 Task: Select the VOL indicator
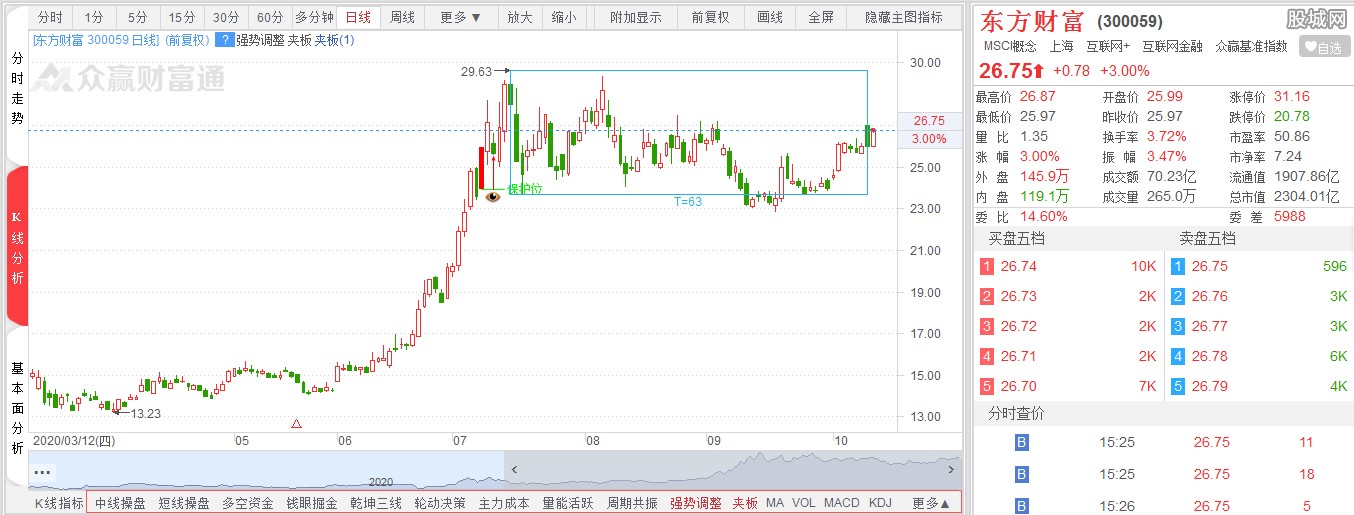(x=804, y=503)
